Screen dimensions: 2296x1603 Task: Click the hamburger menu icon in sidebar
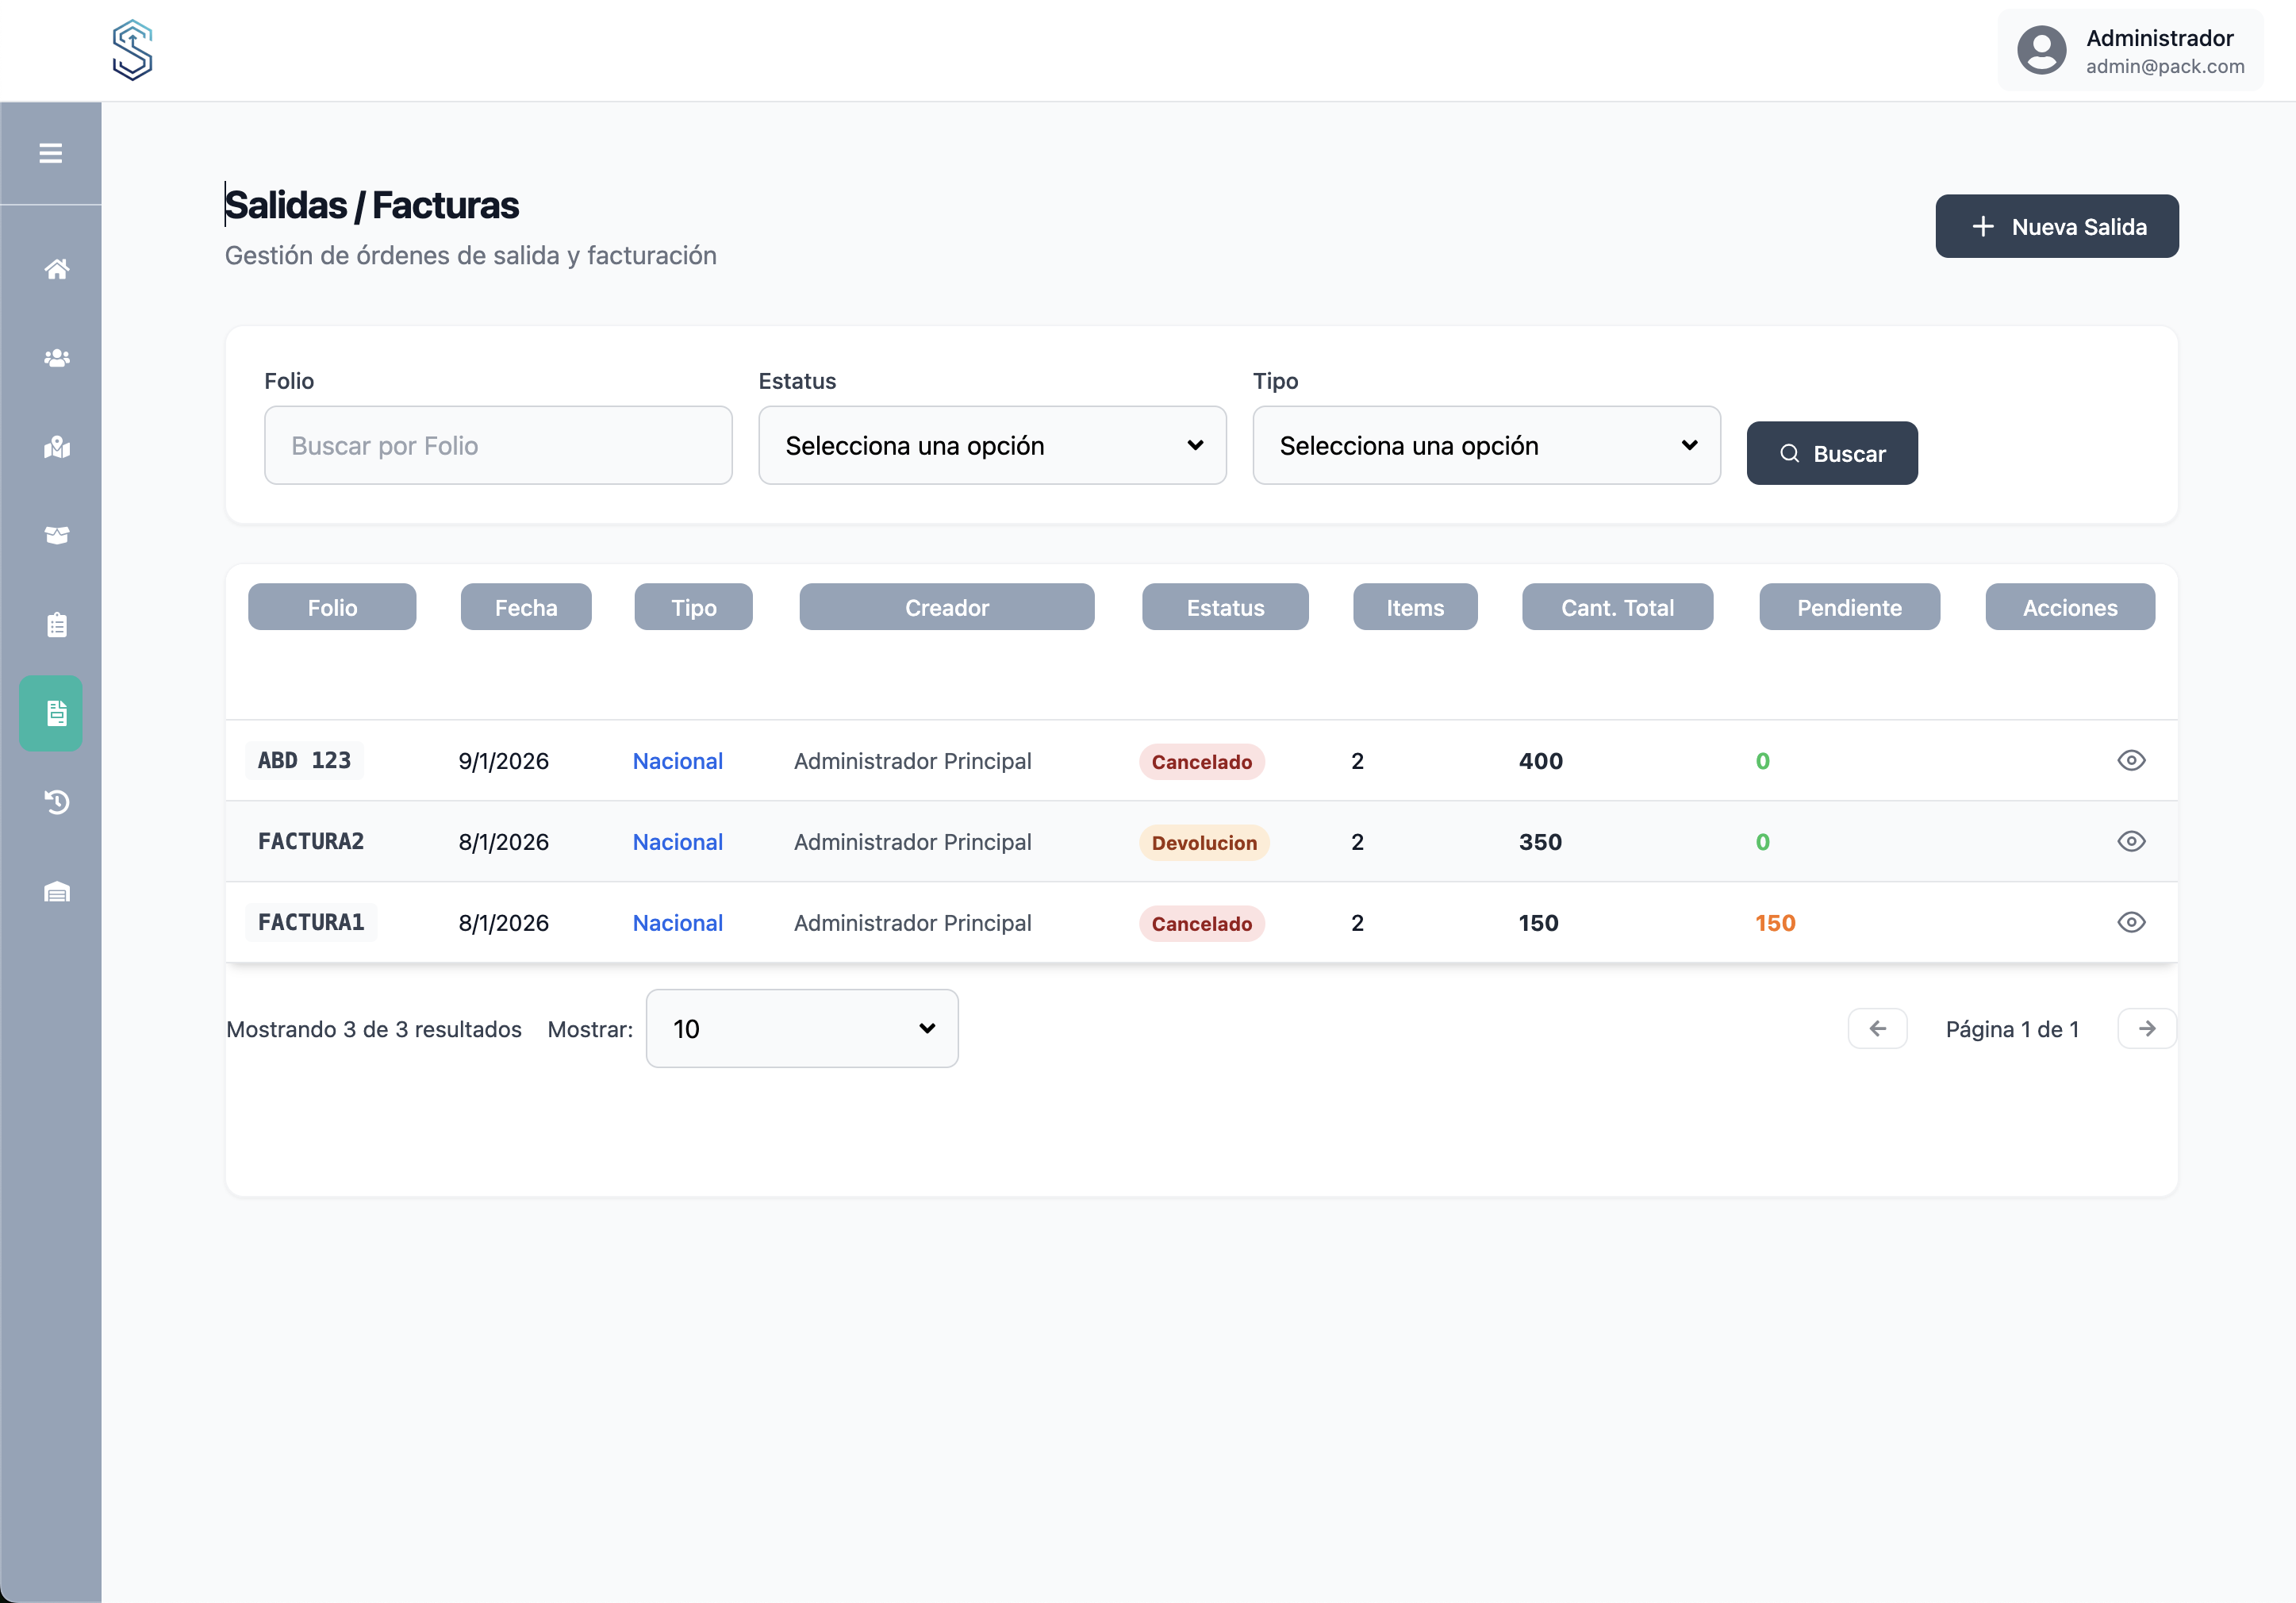50,153
